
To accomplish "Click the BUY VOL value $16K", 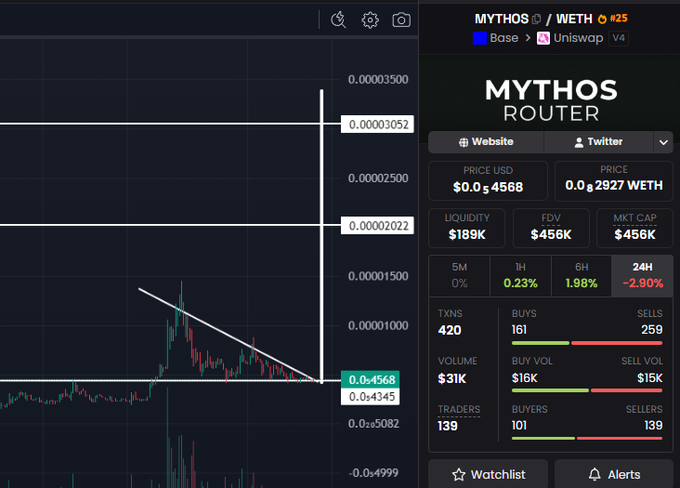I will click(x=524, y=378).
